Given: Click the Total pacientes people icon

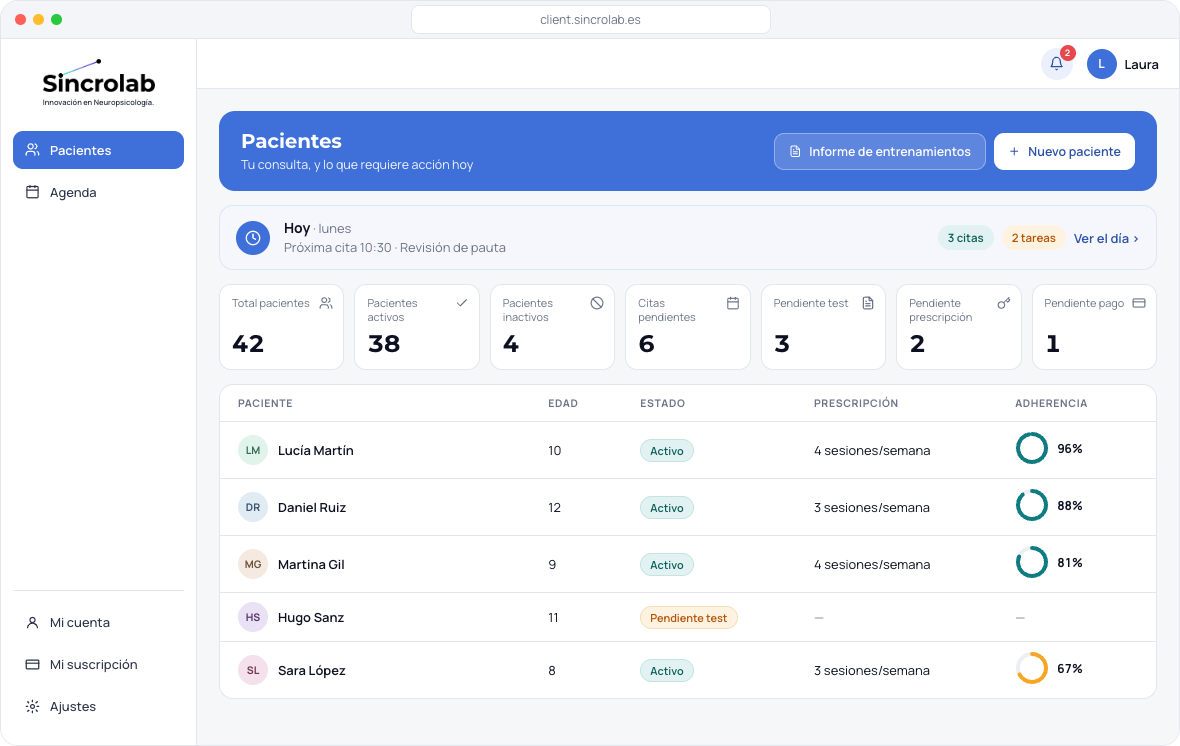Looking at the screenshot, I should tap(326, 303).
